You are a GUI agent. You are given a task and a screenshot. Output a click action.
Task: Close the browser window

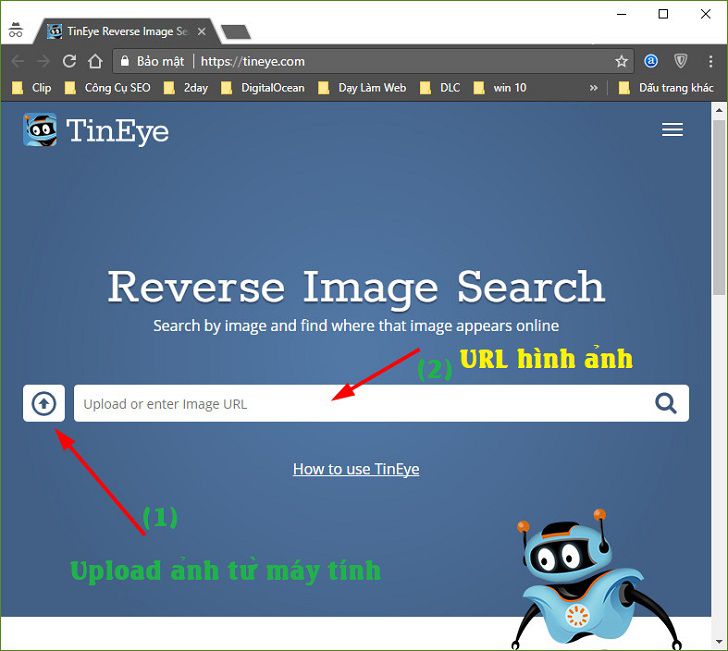point(705,14)
